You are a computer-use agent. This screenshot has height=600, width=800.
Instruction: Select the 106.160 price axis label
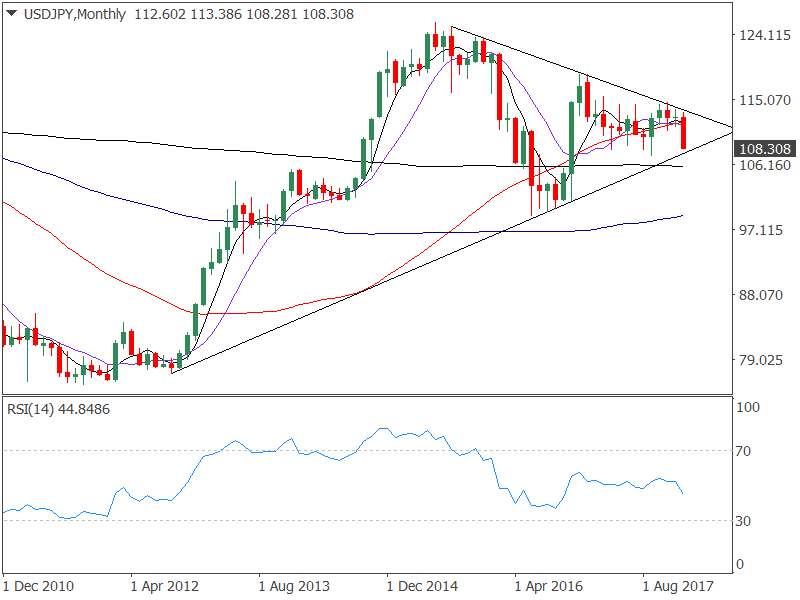765,165
